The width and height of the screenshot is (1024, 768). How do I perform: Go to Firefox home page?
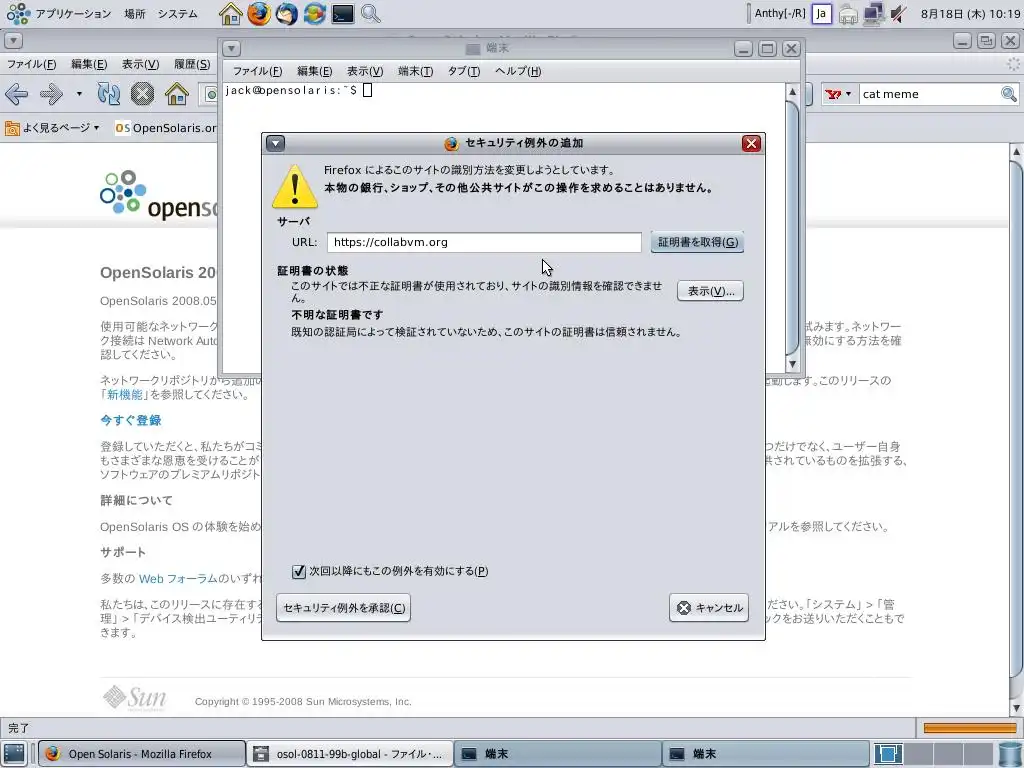click(x=176, y=94)
